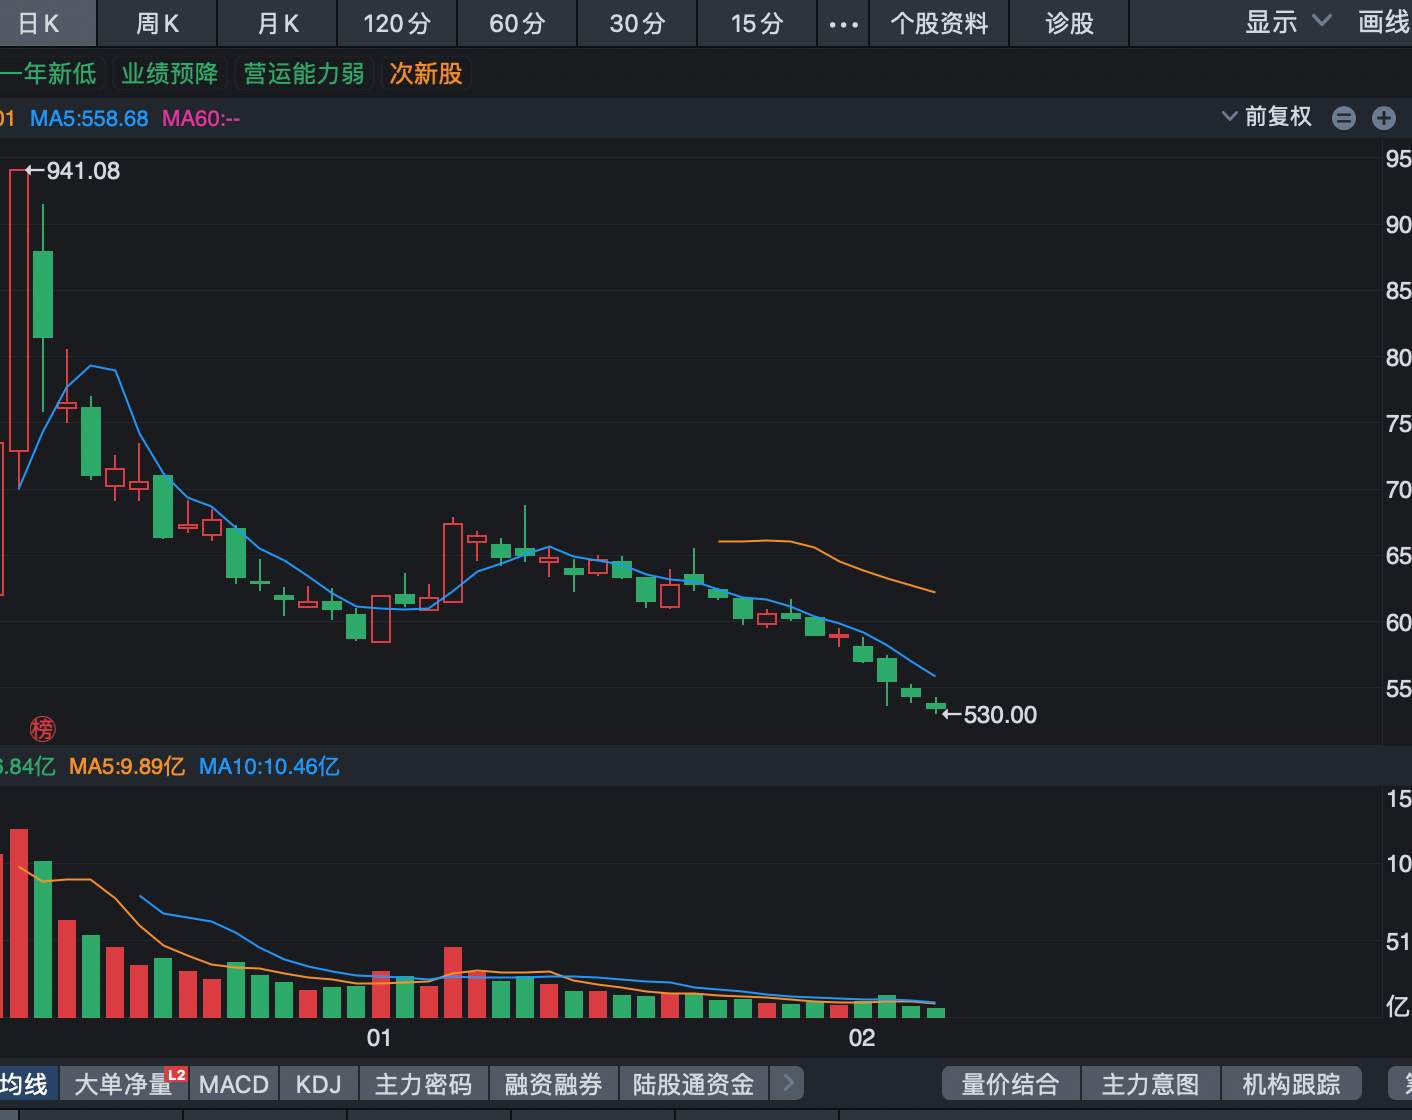Click the red 榜 ranking badge icon
The height and width of the screenshot is (1120, 1412).
click(42, 729)
